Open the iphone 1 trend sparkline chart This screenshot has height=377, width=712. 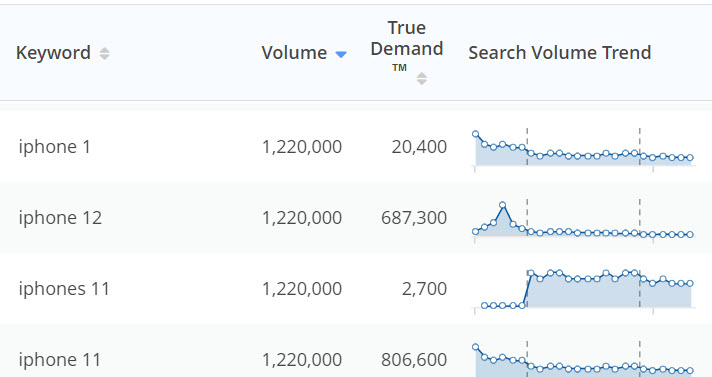point(583,150)
